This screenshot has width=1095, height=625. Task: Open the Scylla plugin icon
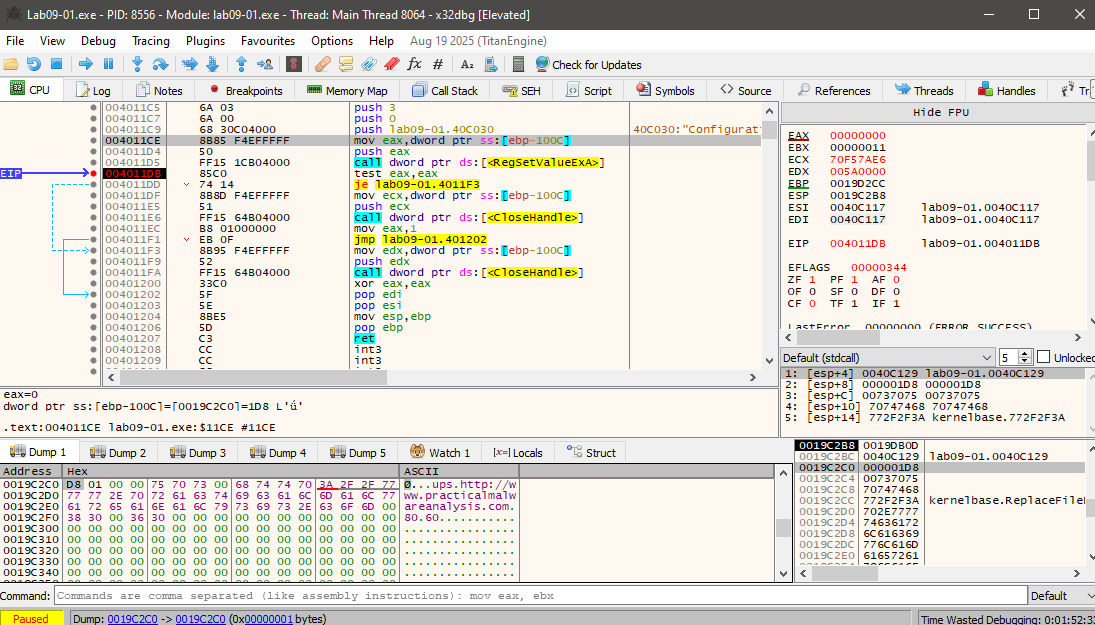point(294,64)
